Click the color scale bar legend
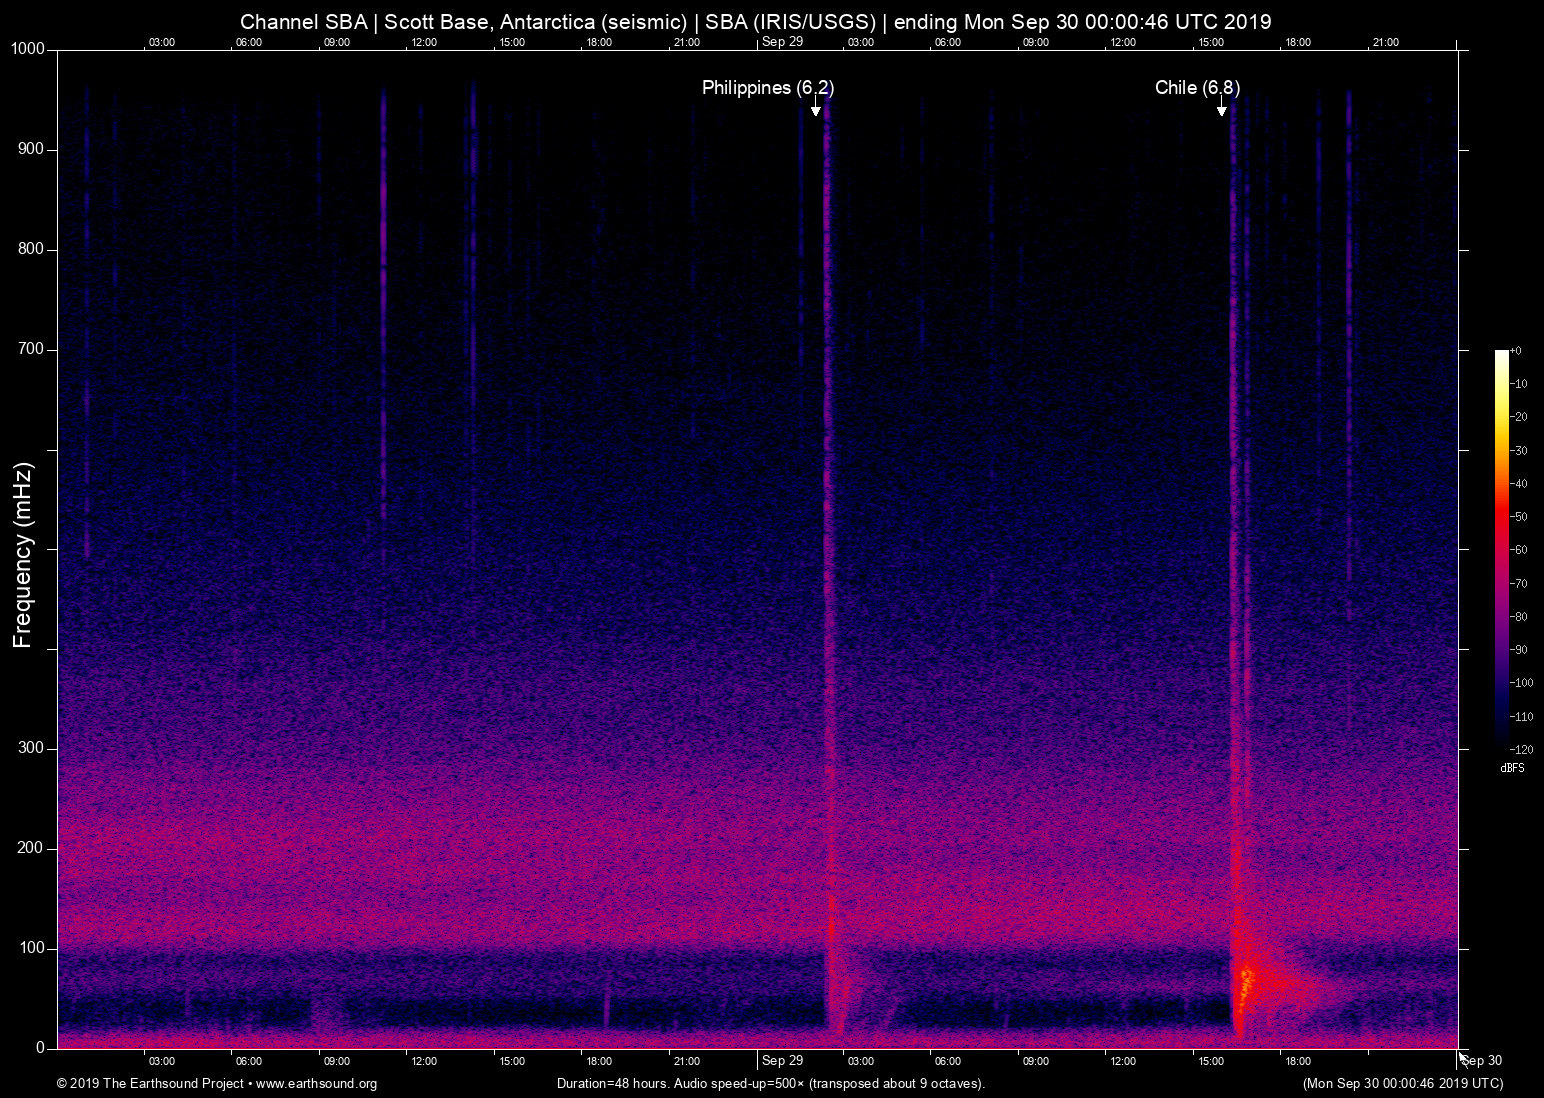Screen dimensions: 1544x1098 (x=1501, y=548)
